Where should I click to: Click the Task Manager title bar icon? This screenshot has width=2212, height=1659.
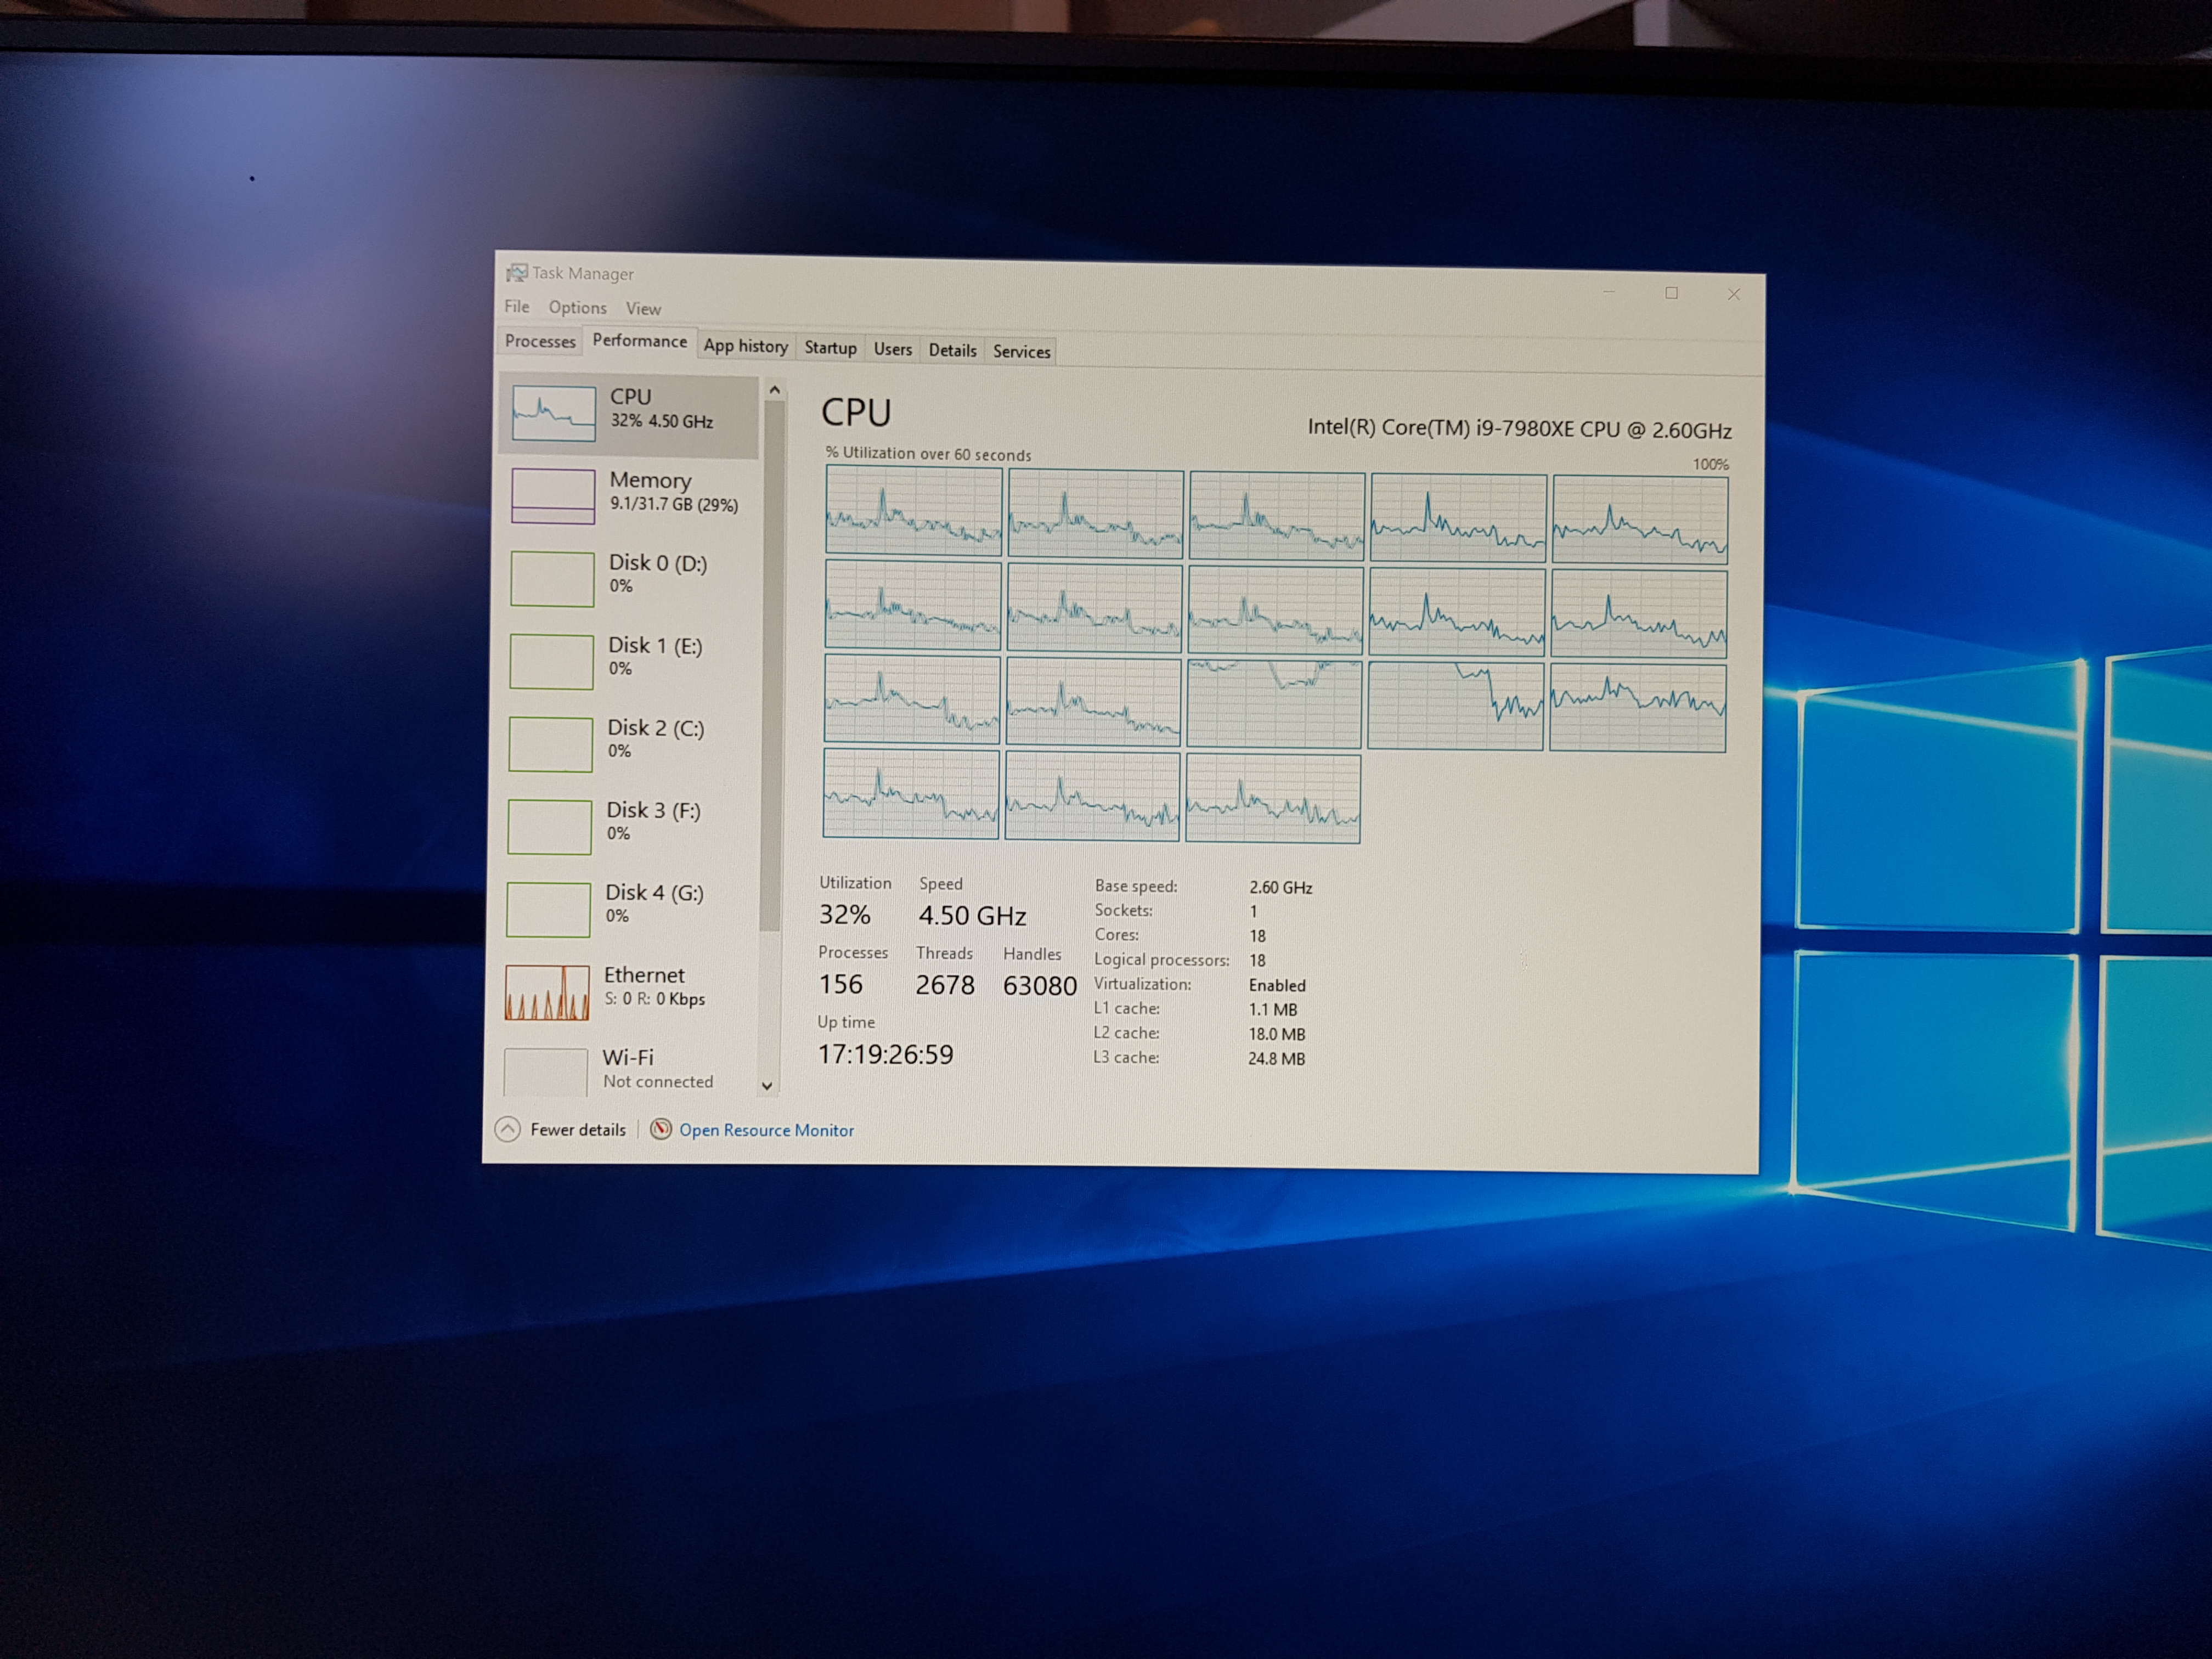[516, 272]
